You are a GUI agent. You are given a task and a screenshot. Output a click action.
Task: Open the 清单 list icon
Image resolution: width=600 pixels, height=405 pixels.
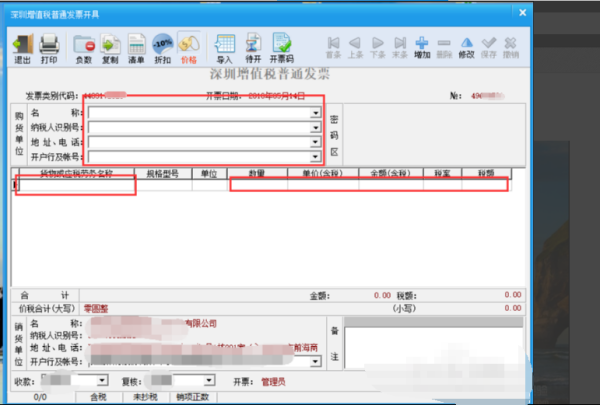[x=136, y=49]
